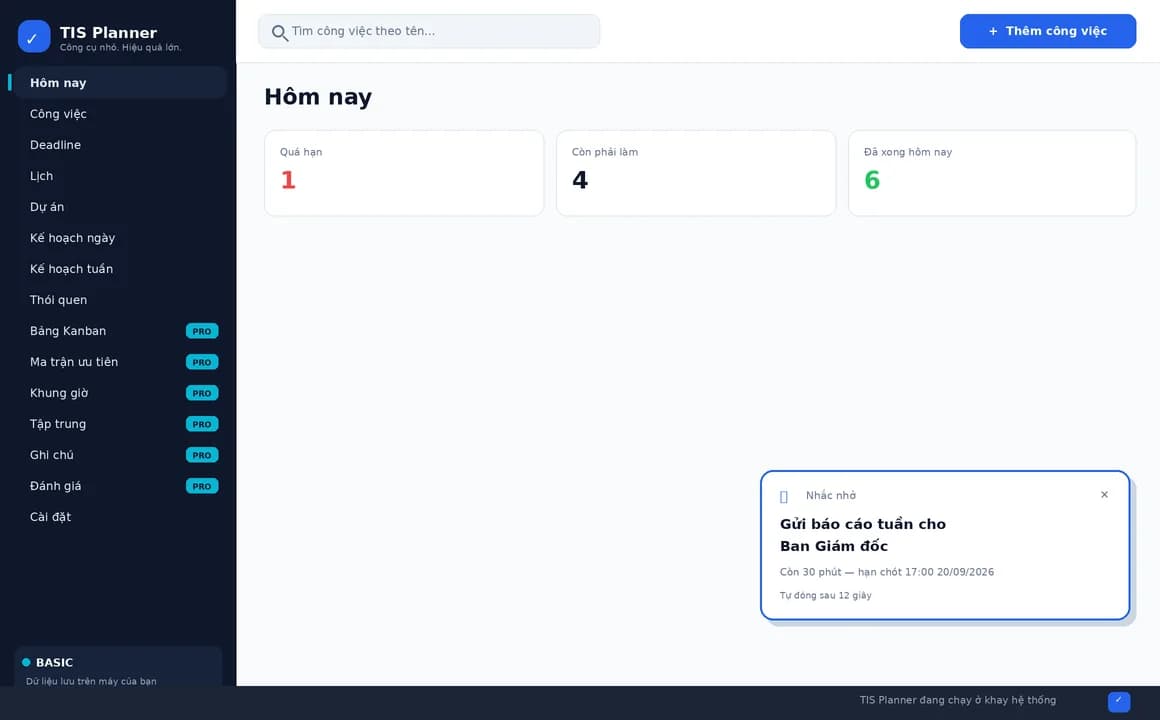This screenshot has width=1160, height=720.
Task: Open TIS Planner tray icon in taskbar
Action: [x=1119, y=702]
